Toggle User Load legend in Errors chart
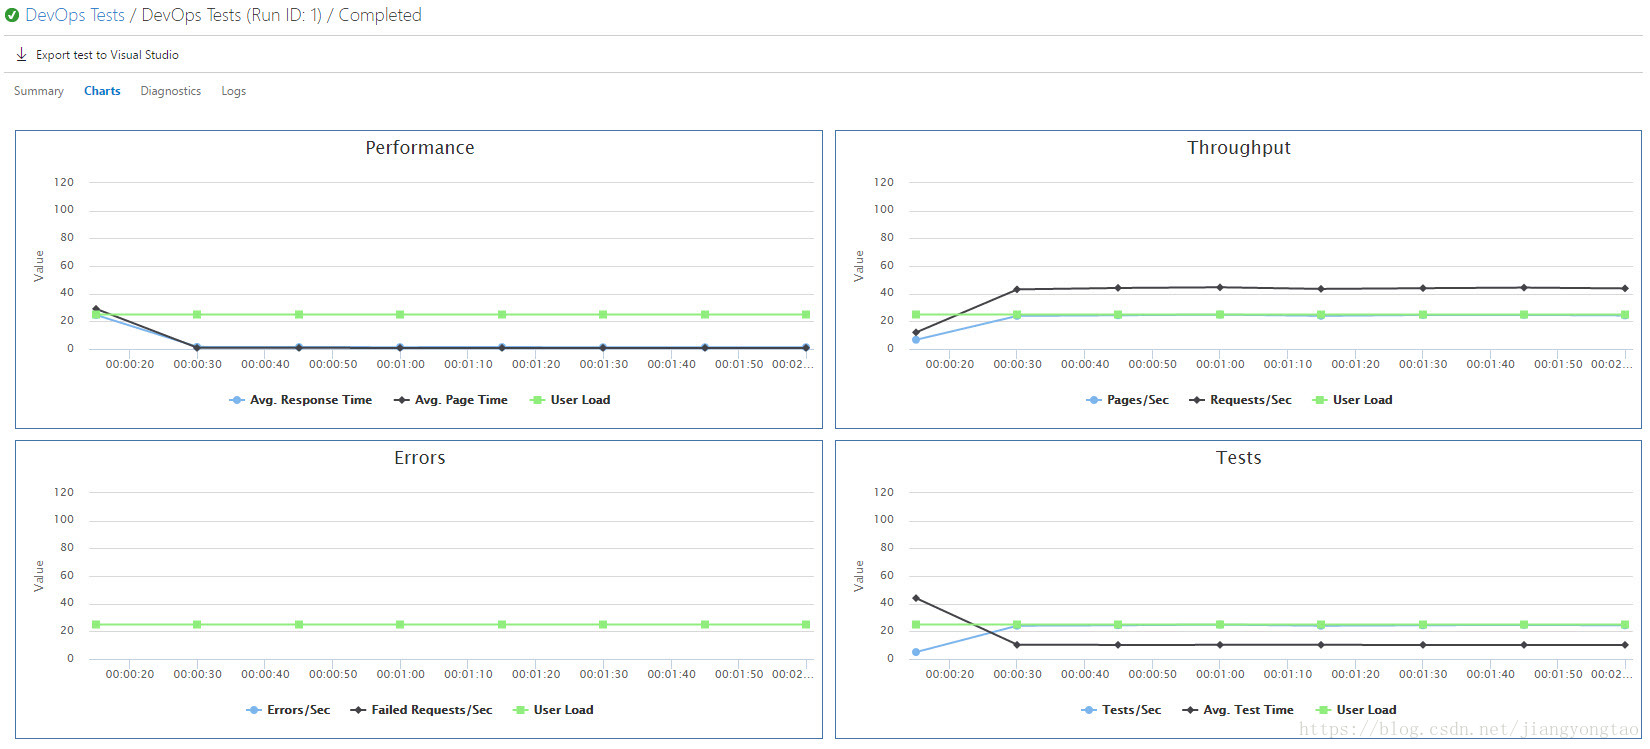 point(553,710)
